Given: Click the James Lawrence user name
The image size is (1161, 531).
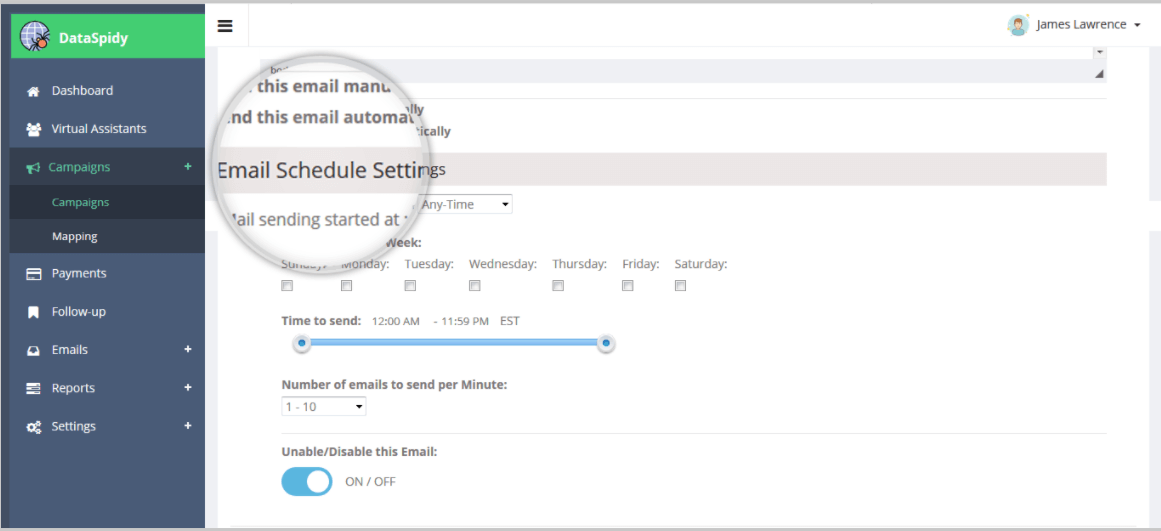Looking at the screenshot, I should [1081, 25].
